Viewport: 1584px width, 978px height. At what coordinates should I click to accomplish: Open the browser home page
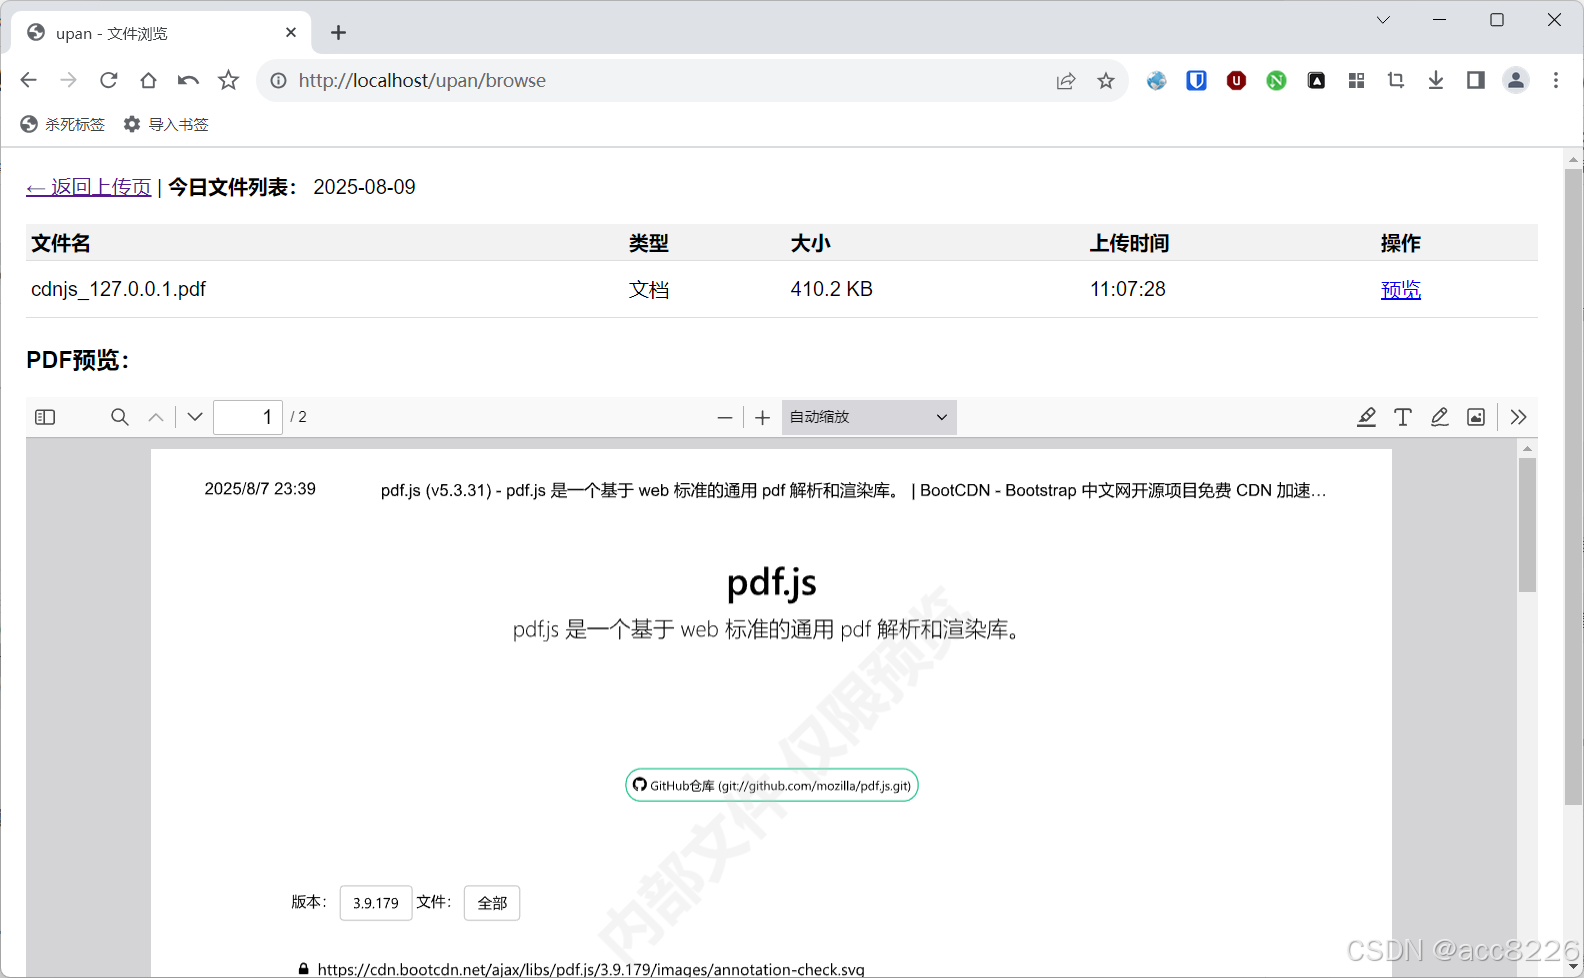148,80
